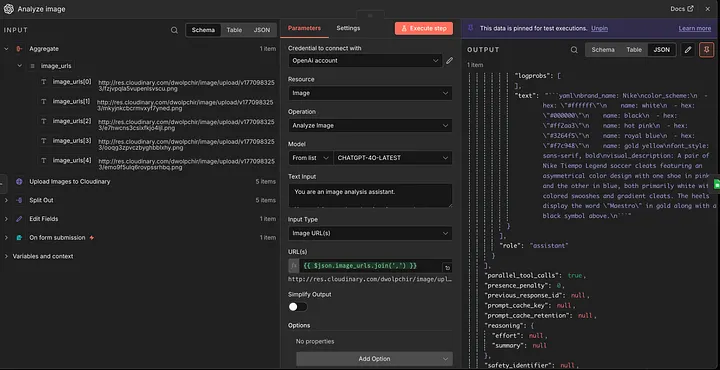Open the expression editor icon in the URL(s) field
Image resolution: width=720 pixels, height=370 pixels.
tap(446, 268)
